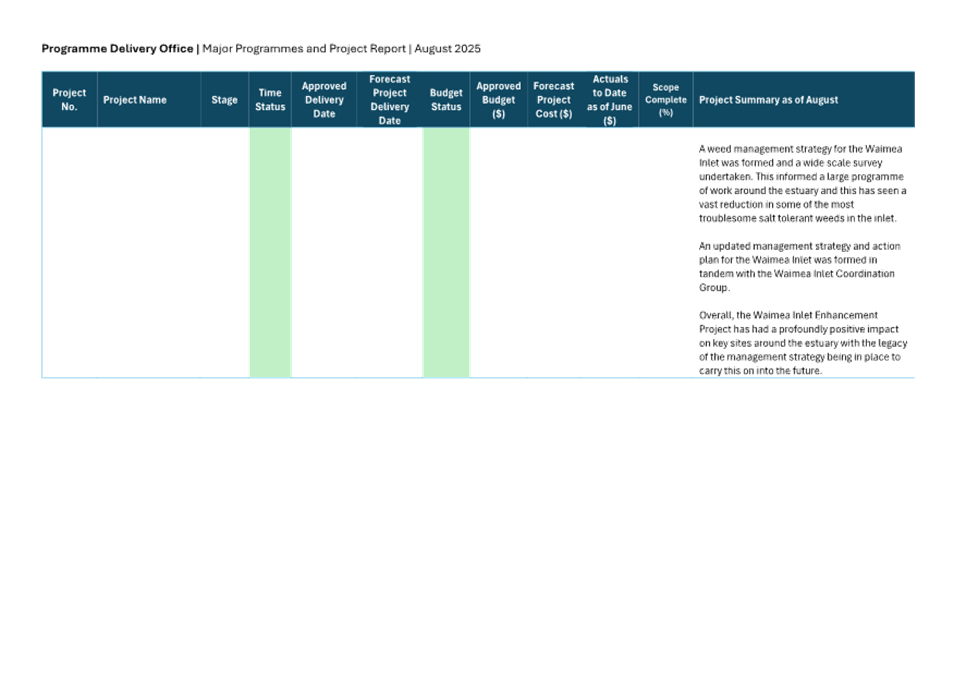Click the Forecast Project Cost ($) header

point(552,100)
